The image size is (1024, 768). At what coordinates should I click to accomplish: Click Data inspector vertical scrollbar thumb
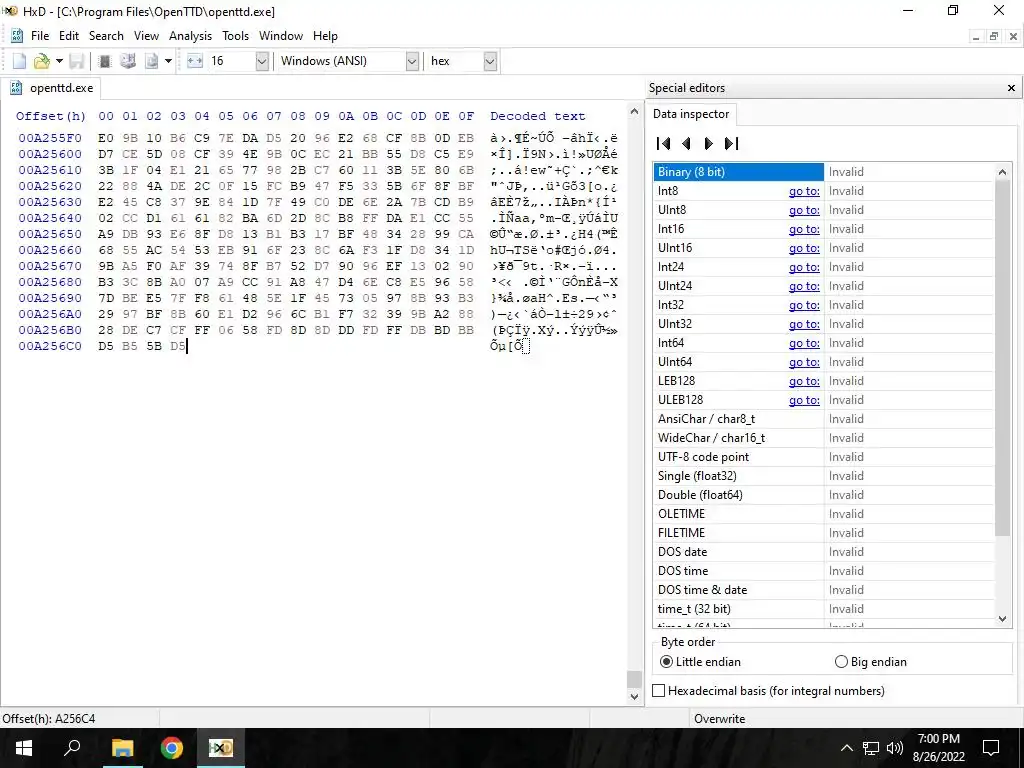tap(1002, 358)
